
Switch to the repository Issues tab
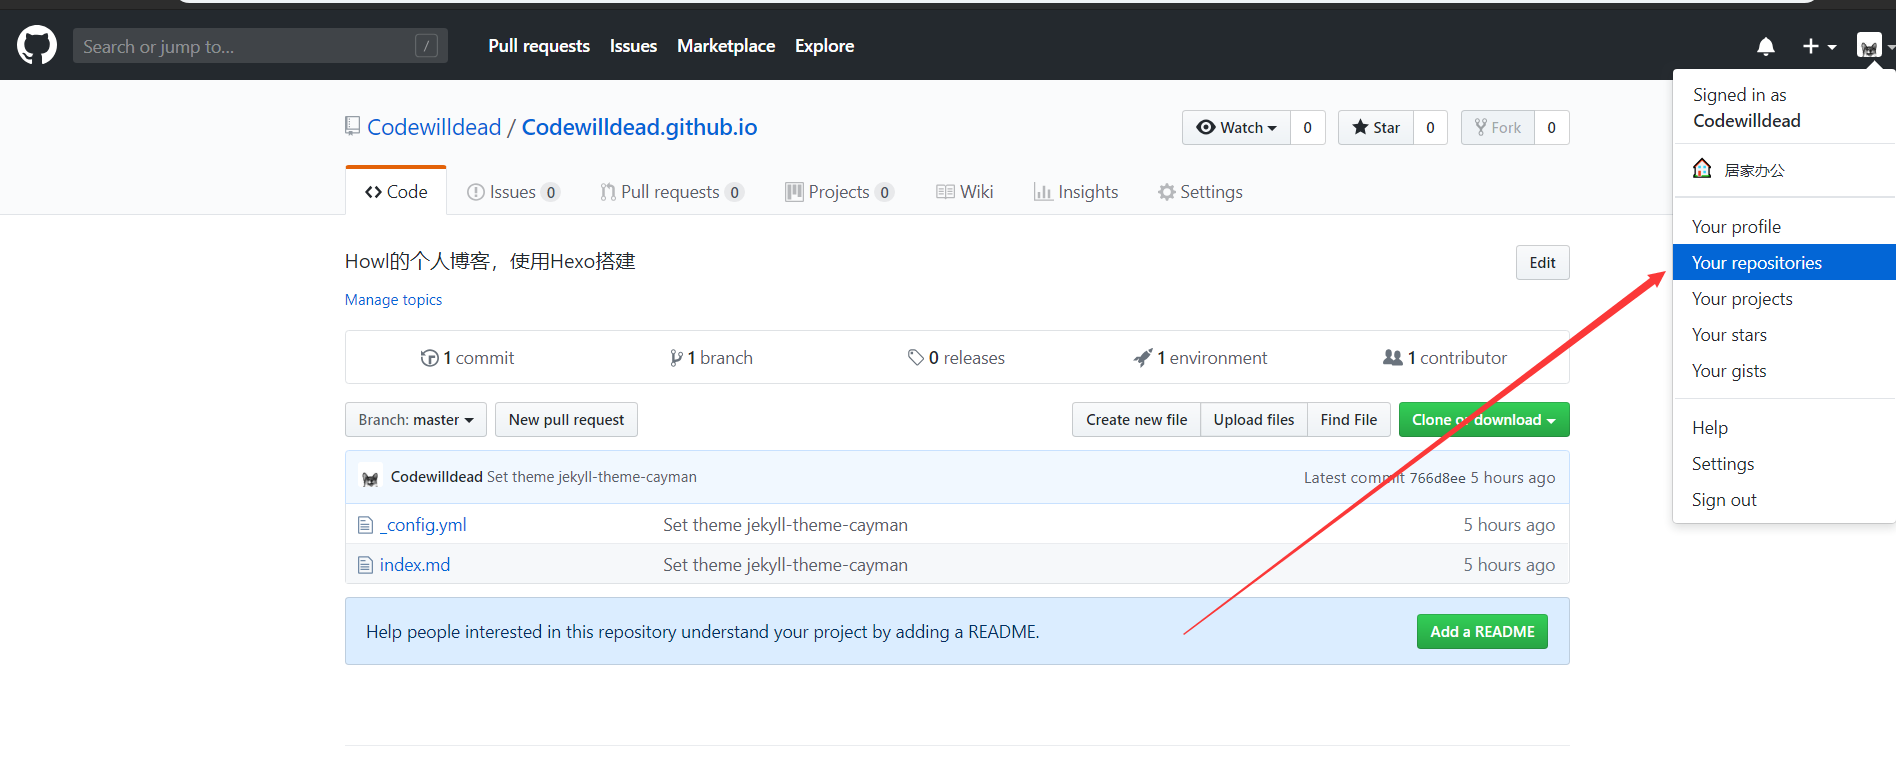point(513,191)
